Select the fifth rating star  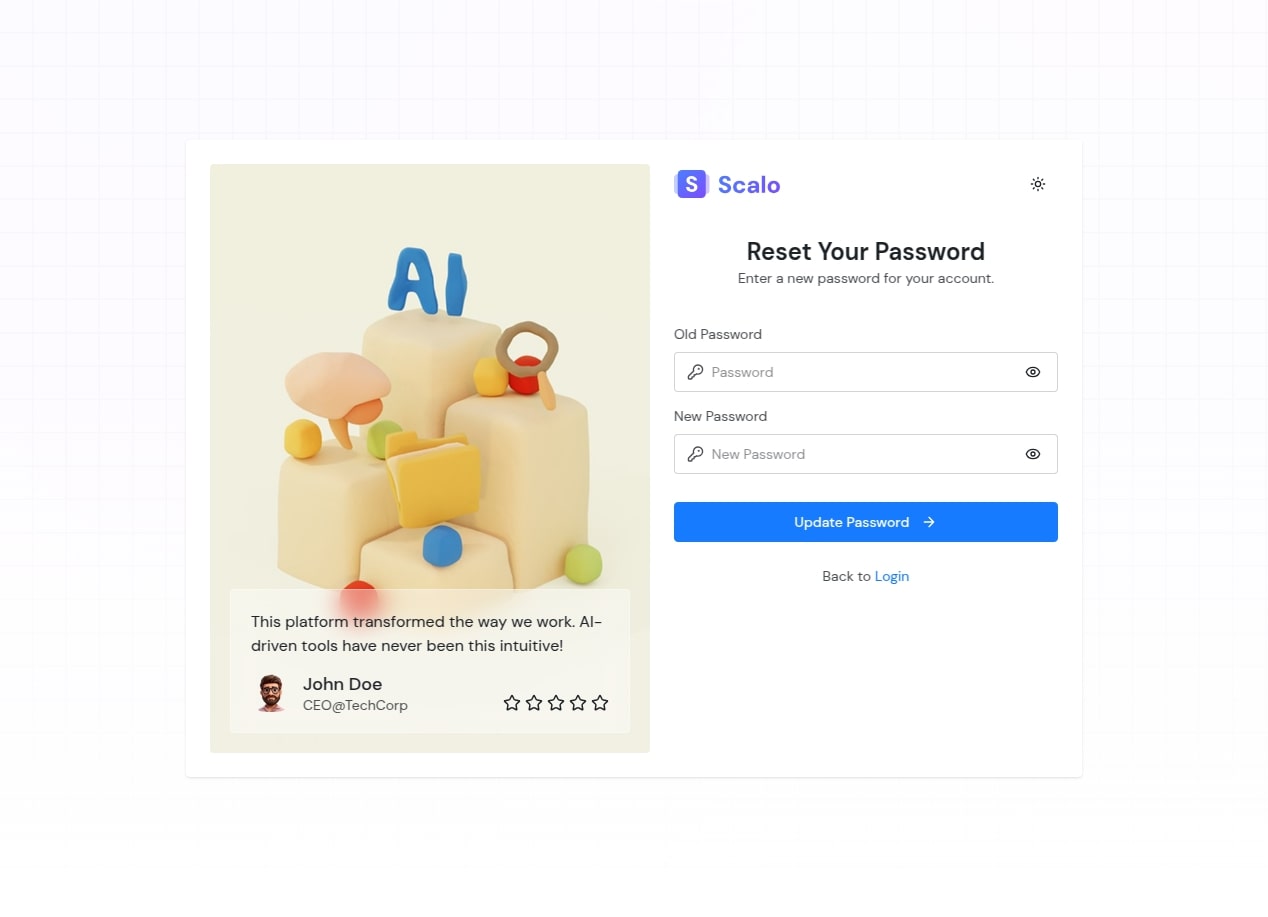pos(600,703)
